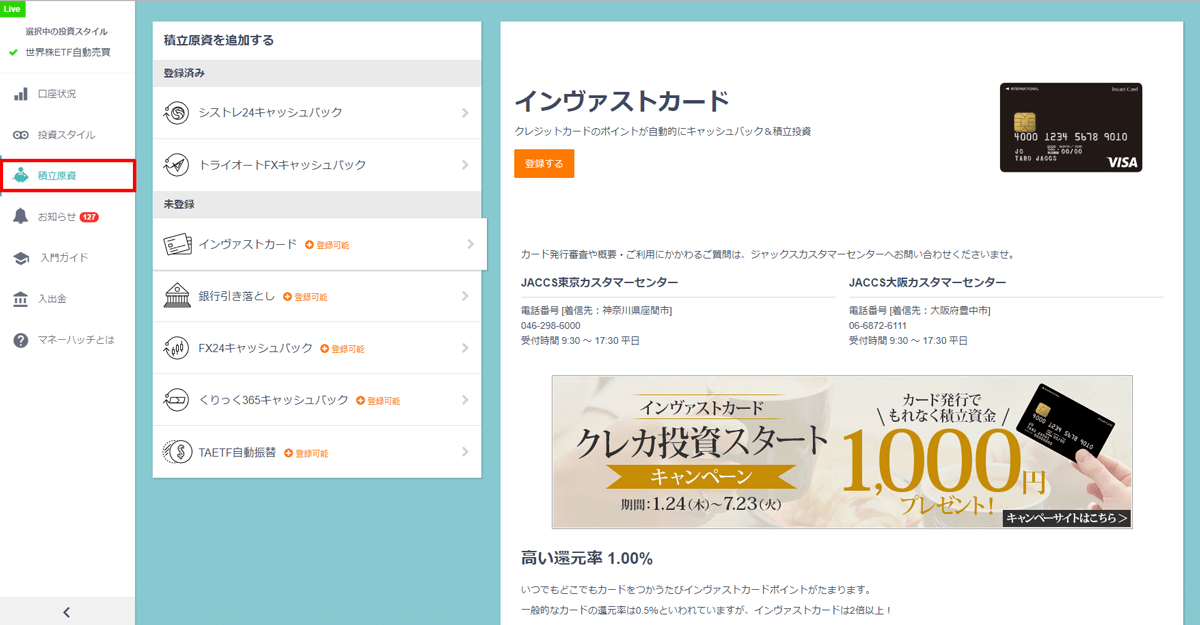Viewport: 1200px width, 625px height.
Task: Click the green Live status badge
Action: tap(13, 8)
